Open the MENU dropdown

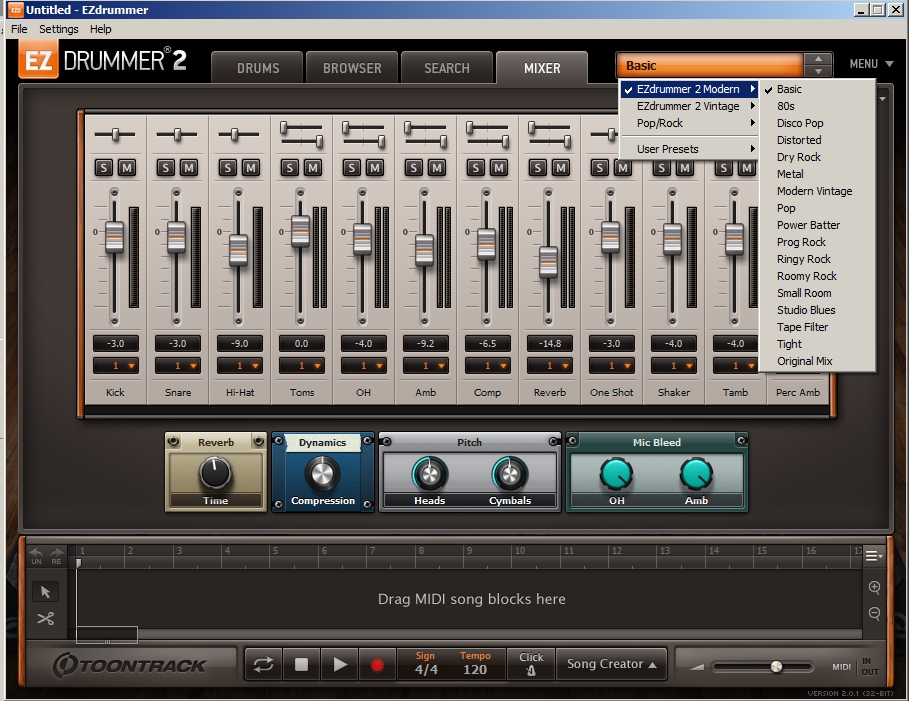(871, 64)
